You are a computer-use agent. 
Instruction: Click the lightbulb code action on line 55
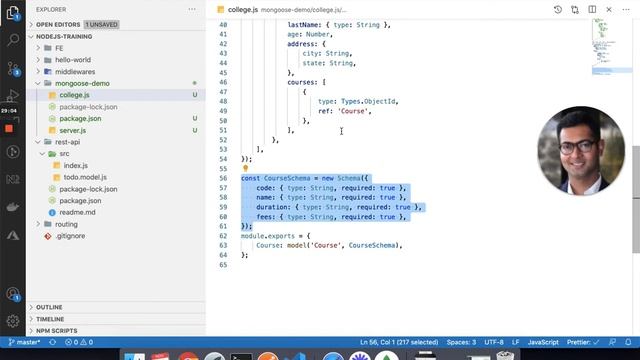[x=245, y=168]
